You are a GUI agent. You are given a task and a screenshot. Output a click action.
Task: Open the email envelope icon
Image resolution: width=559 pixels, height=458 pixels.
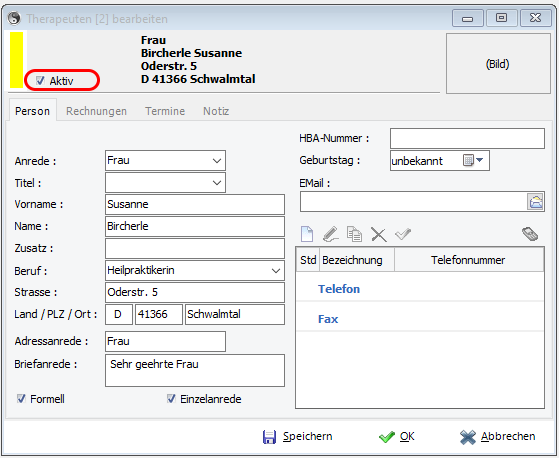click(x=535, y=202)
